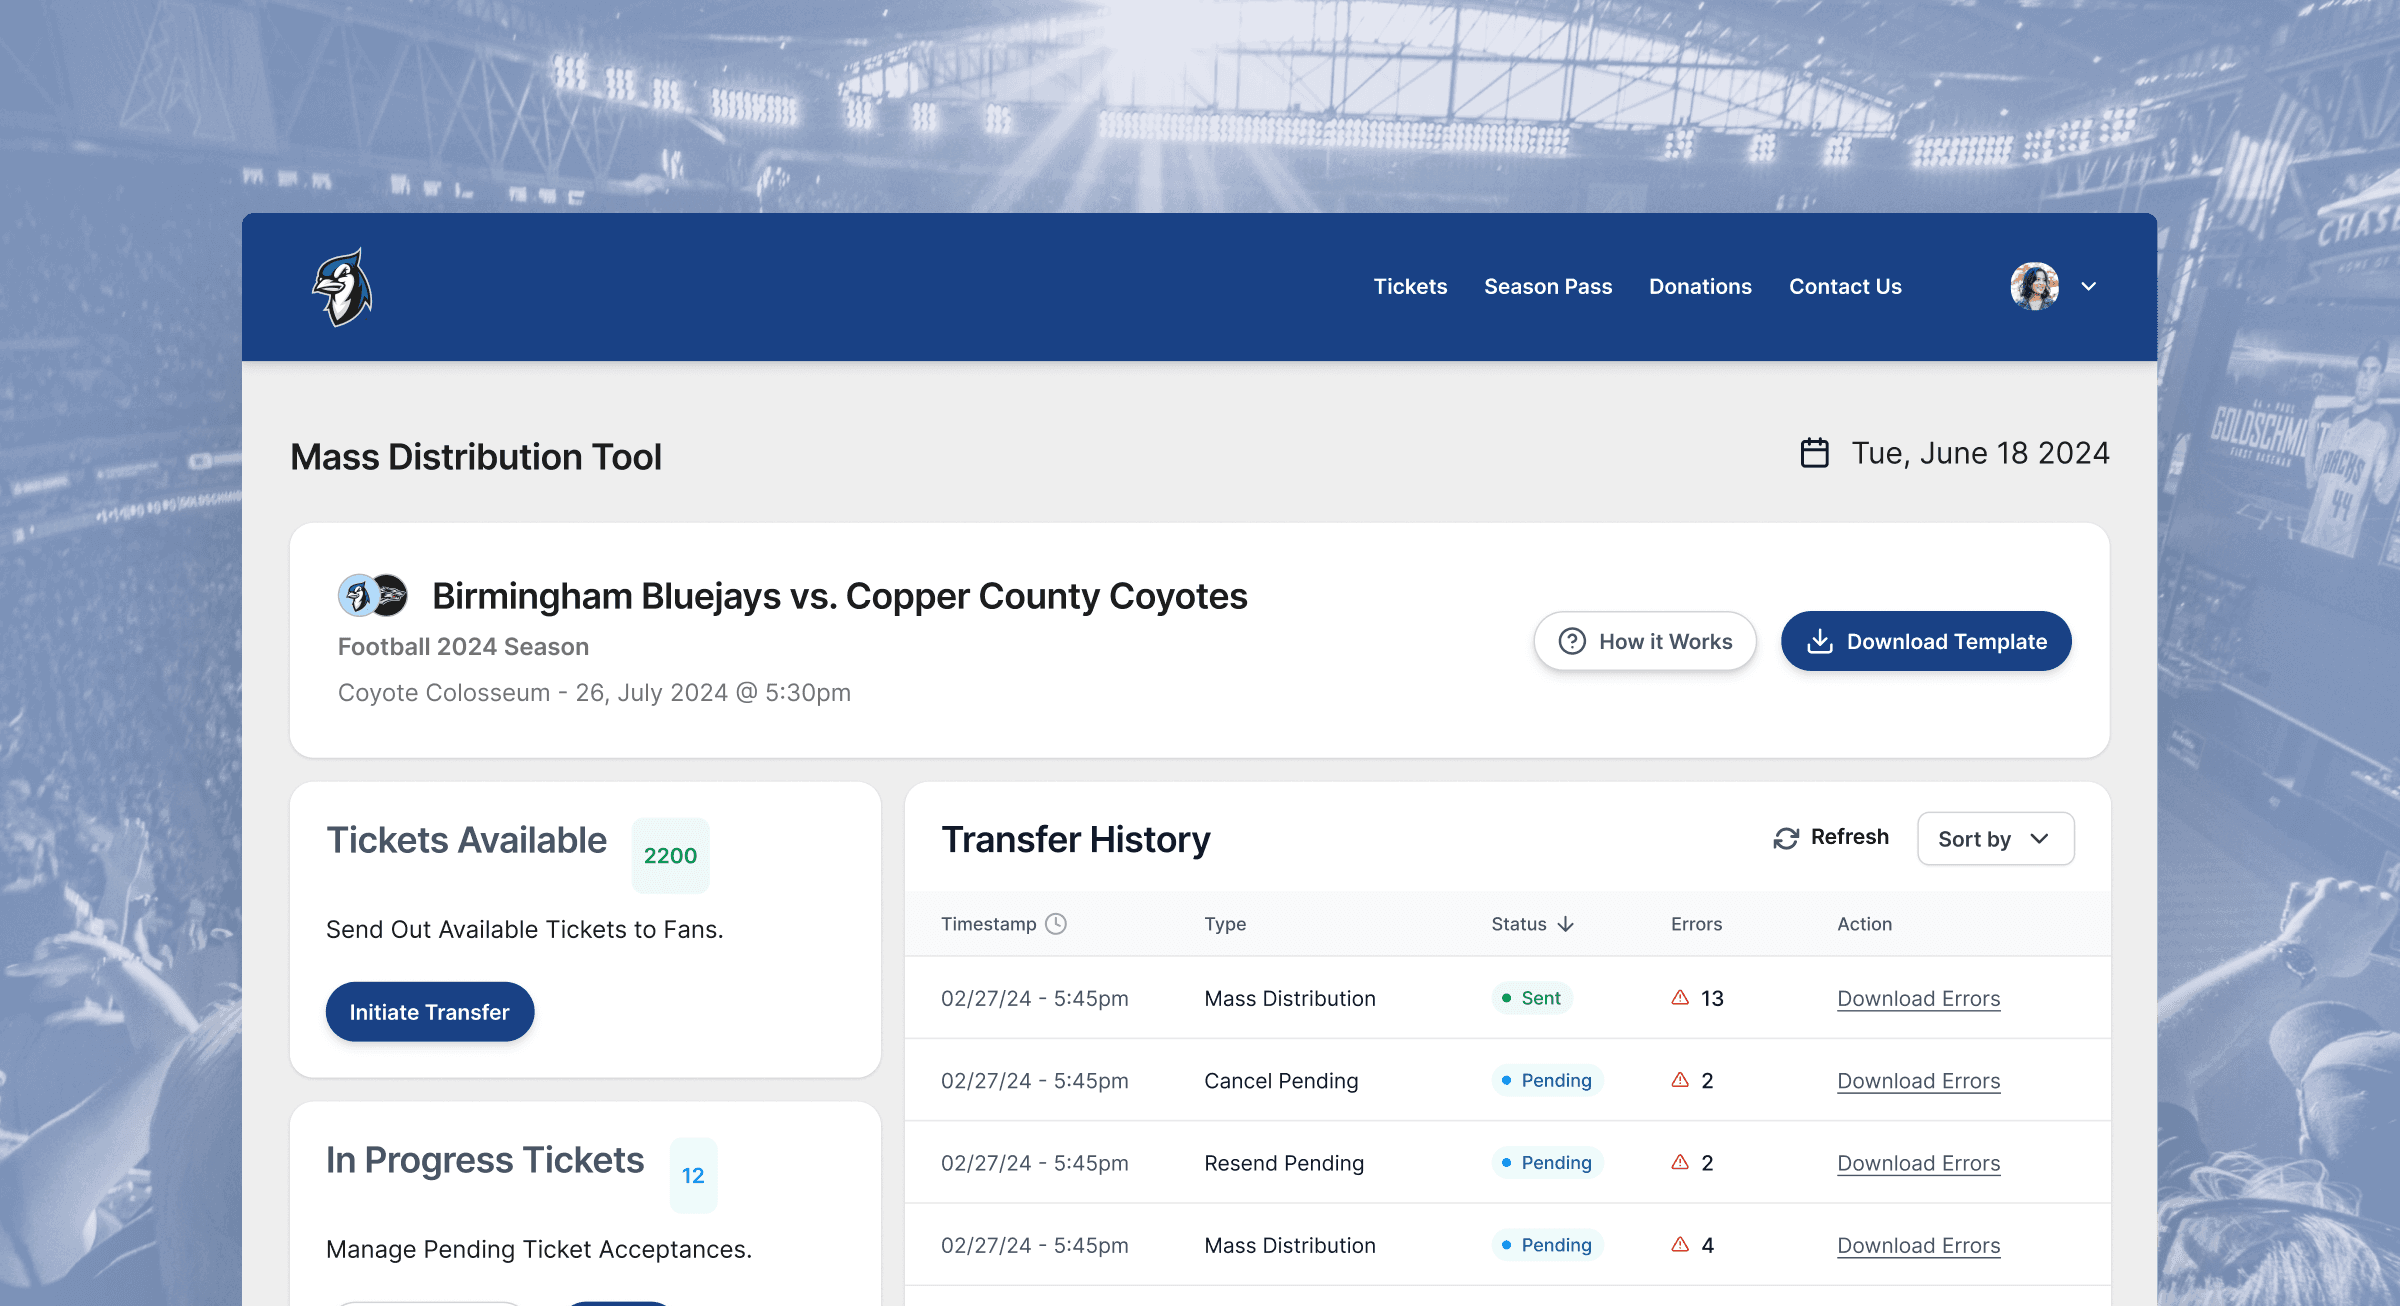Click the Pending badge in Cancel Pending row

pyautogui.click(x=1547, y=1080)
